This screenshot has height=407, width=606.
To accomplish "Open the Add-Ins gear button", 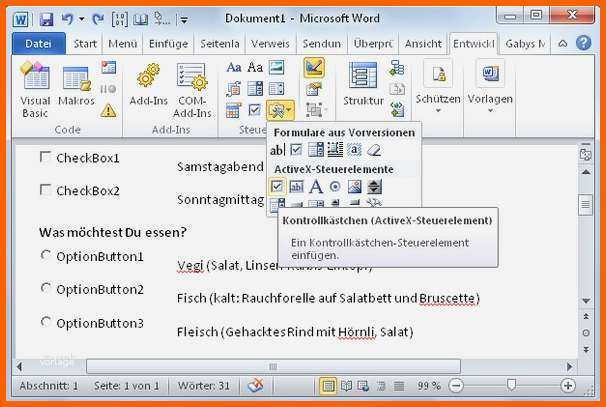I will pyautogui.click(x=148, y=85).
